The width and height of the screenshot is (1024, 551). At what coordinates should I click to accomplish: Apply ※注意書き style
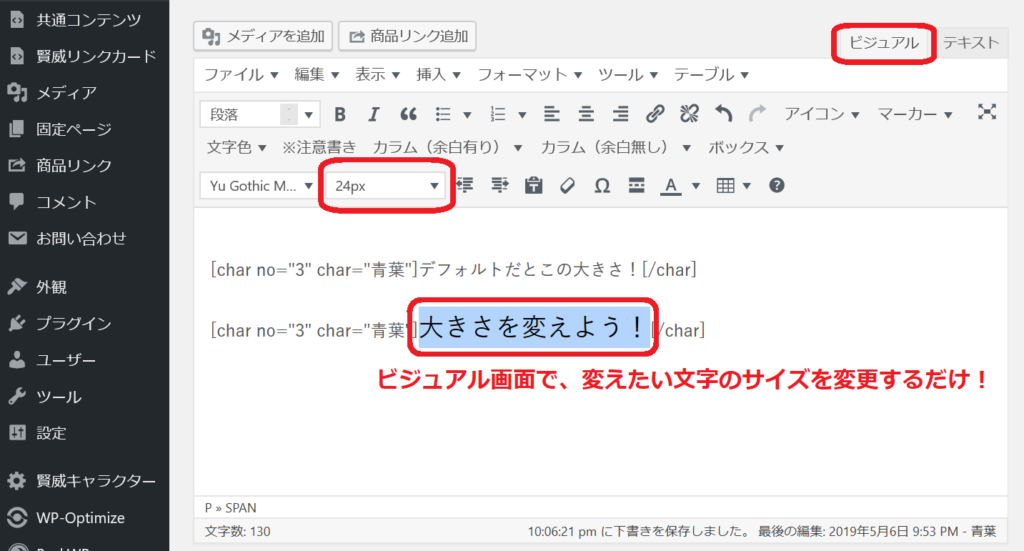[x=319, y=148]
